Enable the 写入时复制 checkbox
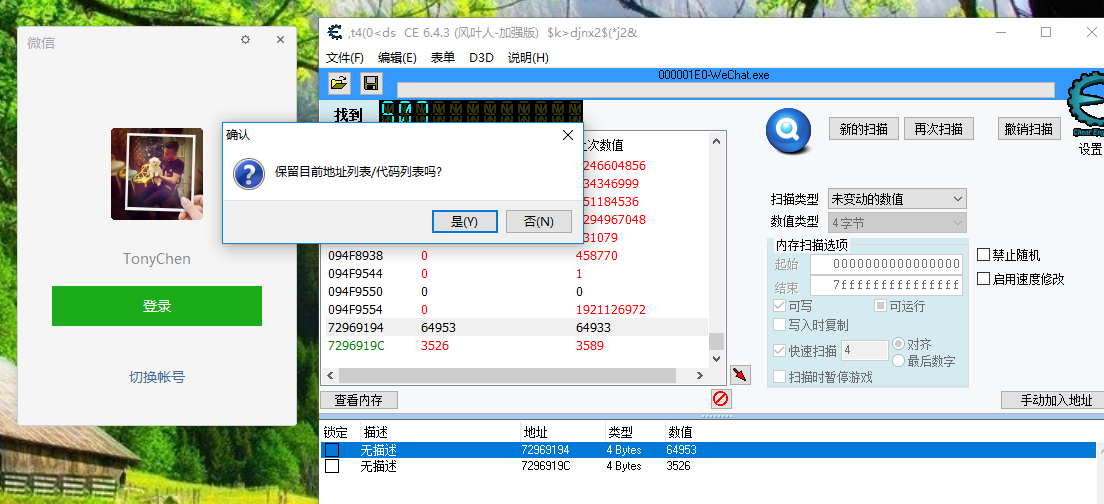The image size is (1104, 504). 779,325
